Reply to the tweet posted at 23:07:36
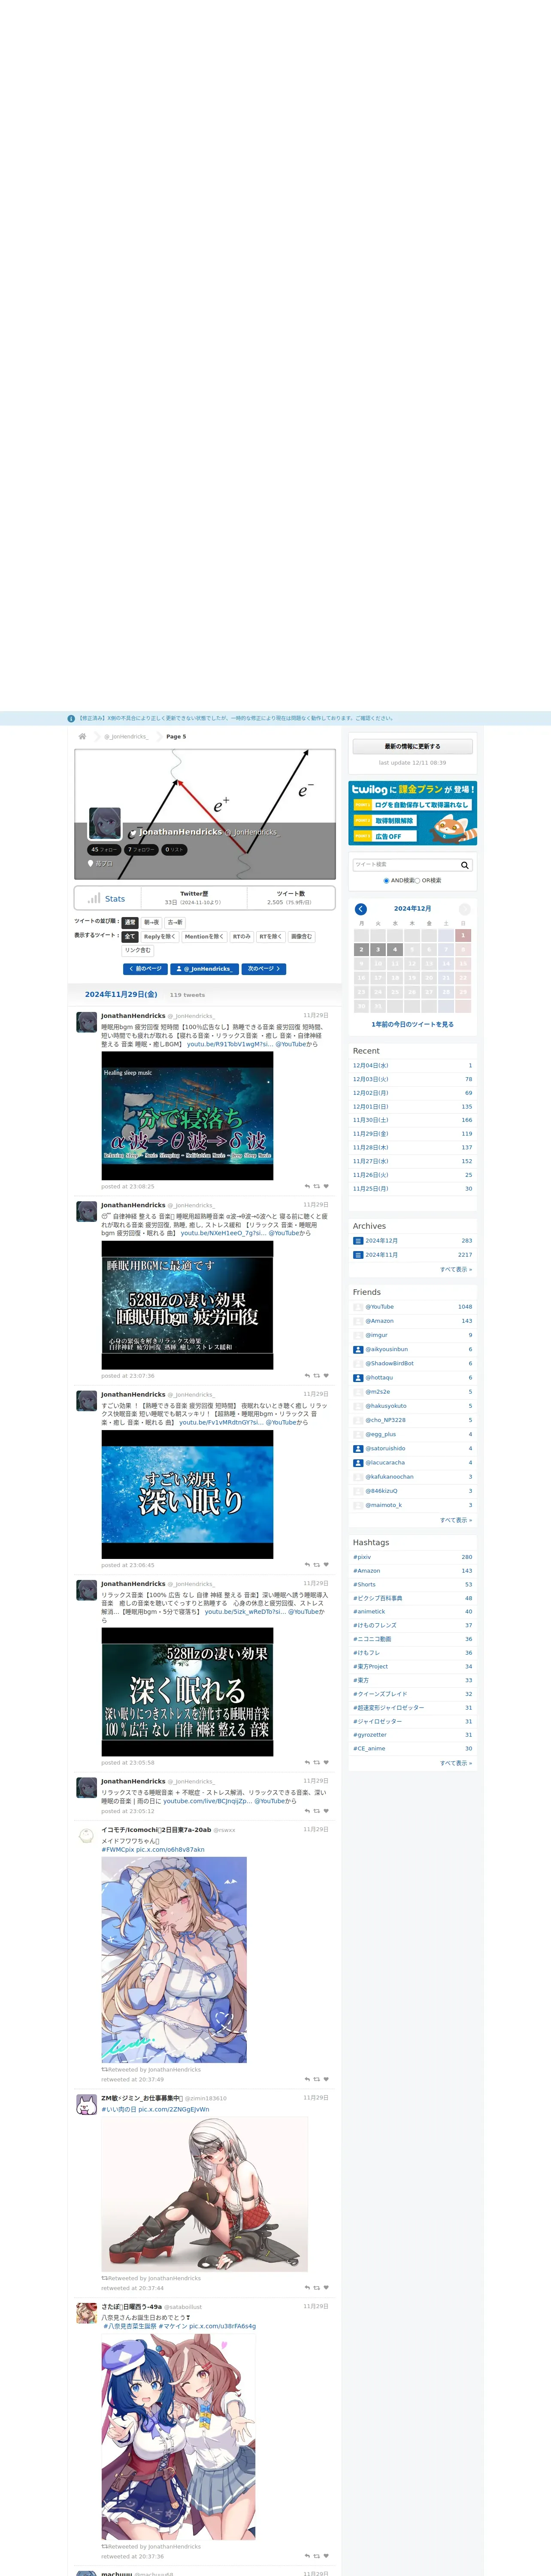 click(x=307, y=1375)
